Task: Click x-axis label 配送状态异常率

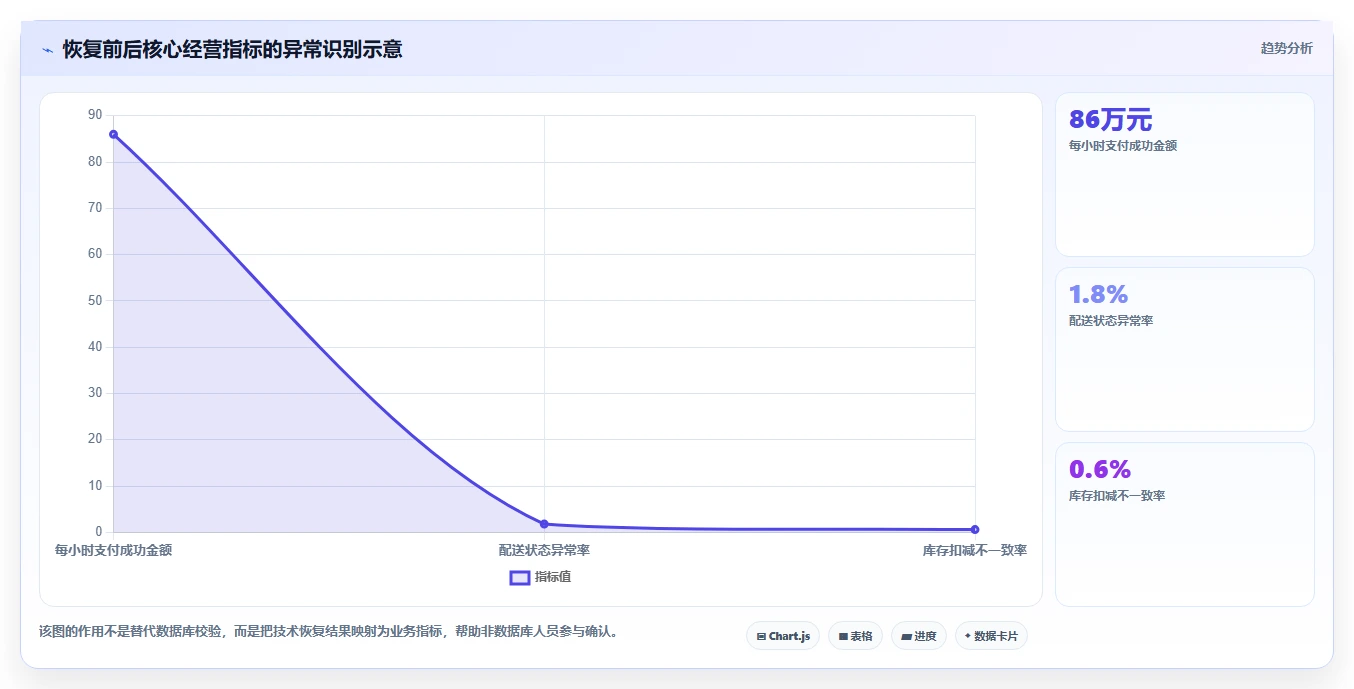Action: pos(544,550)
